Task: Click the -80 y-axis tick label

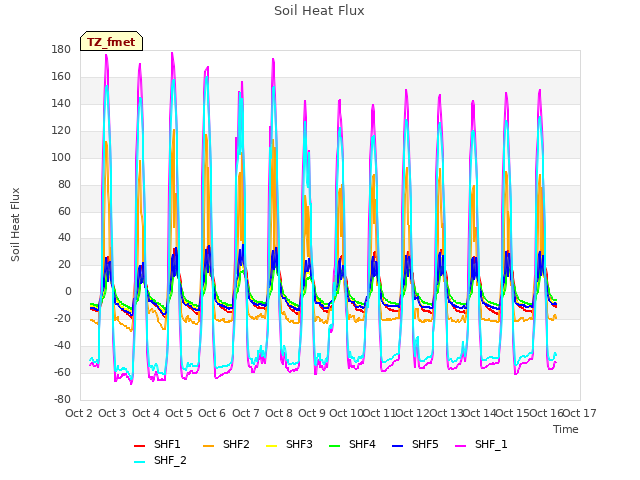Action: pos(62,400)
